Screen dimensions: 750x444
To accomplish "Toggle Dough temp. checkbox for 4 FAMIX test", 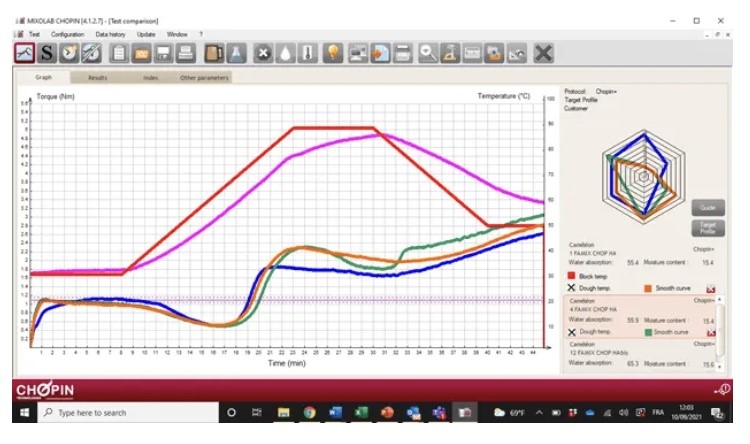I will tap(573, 331).
